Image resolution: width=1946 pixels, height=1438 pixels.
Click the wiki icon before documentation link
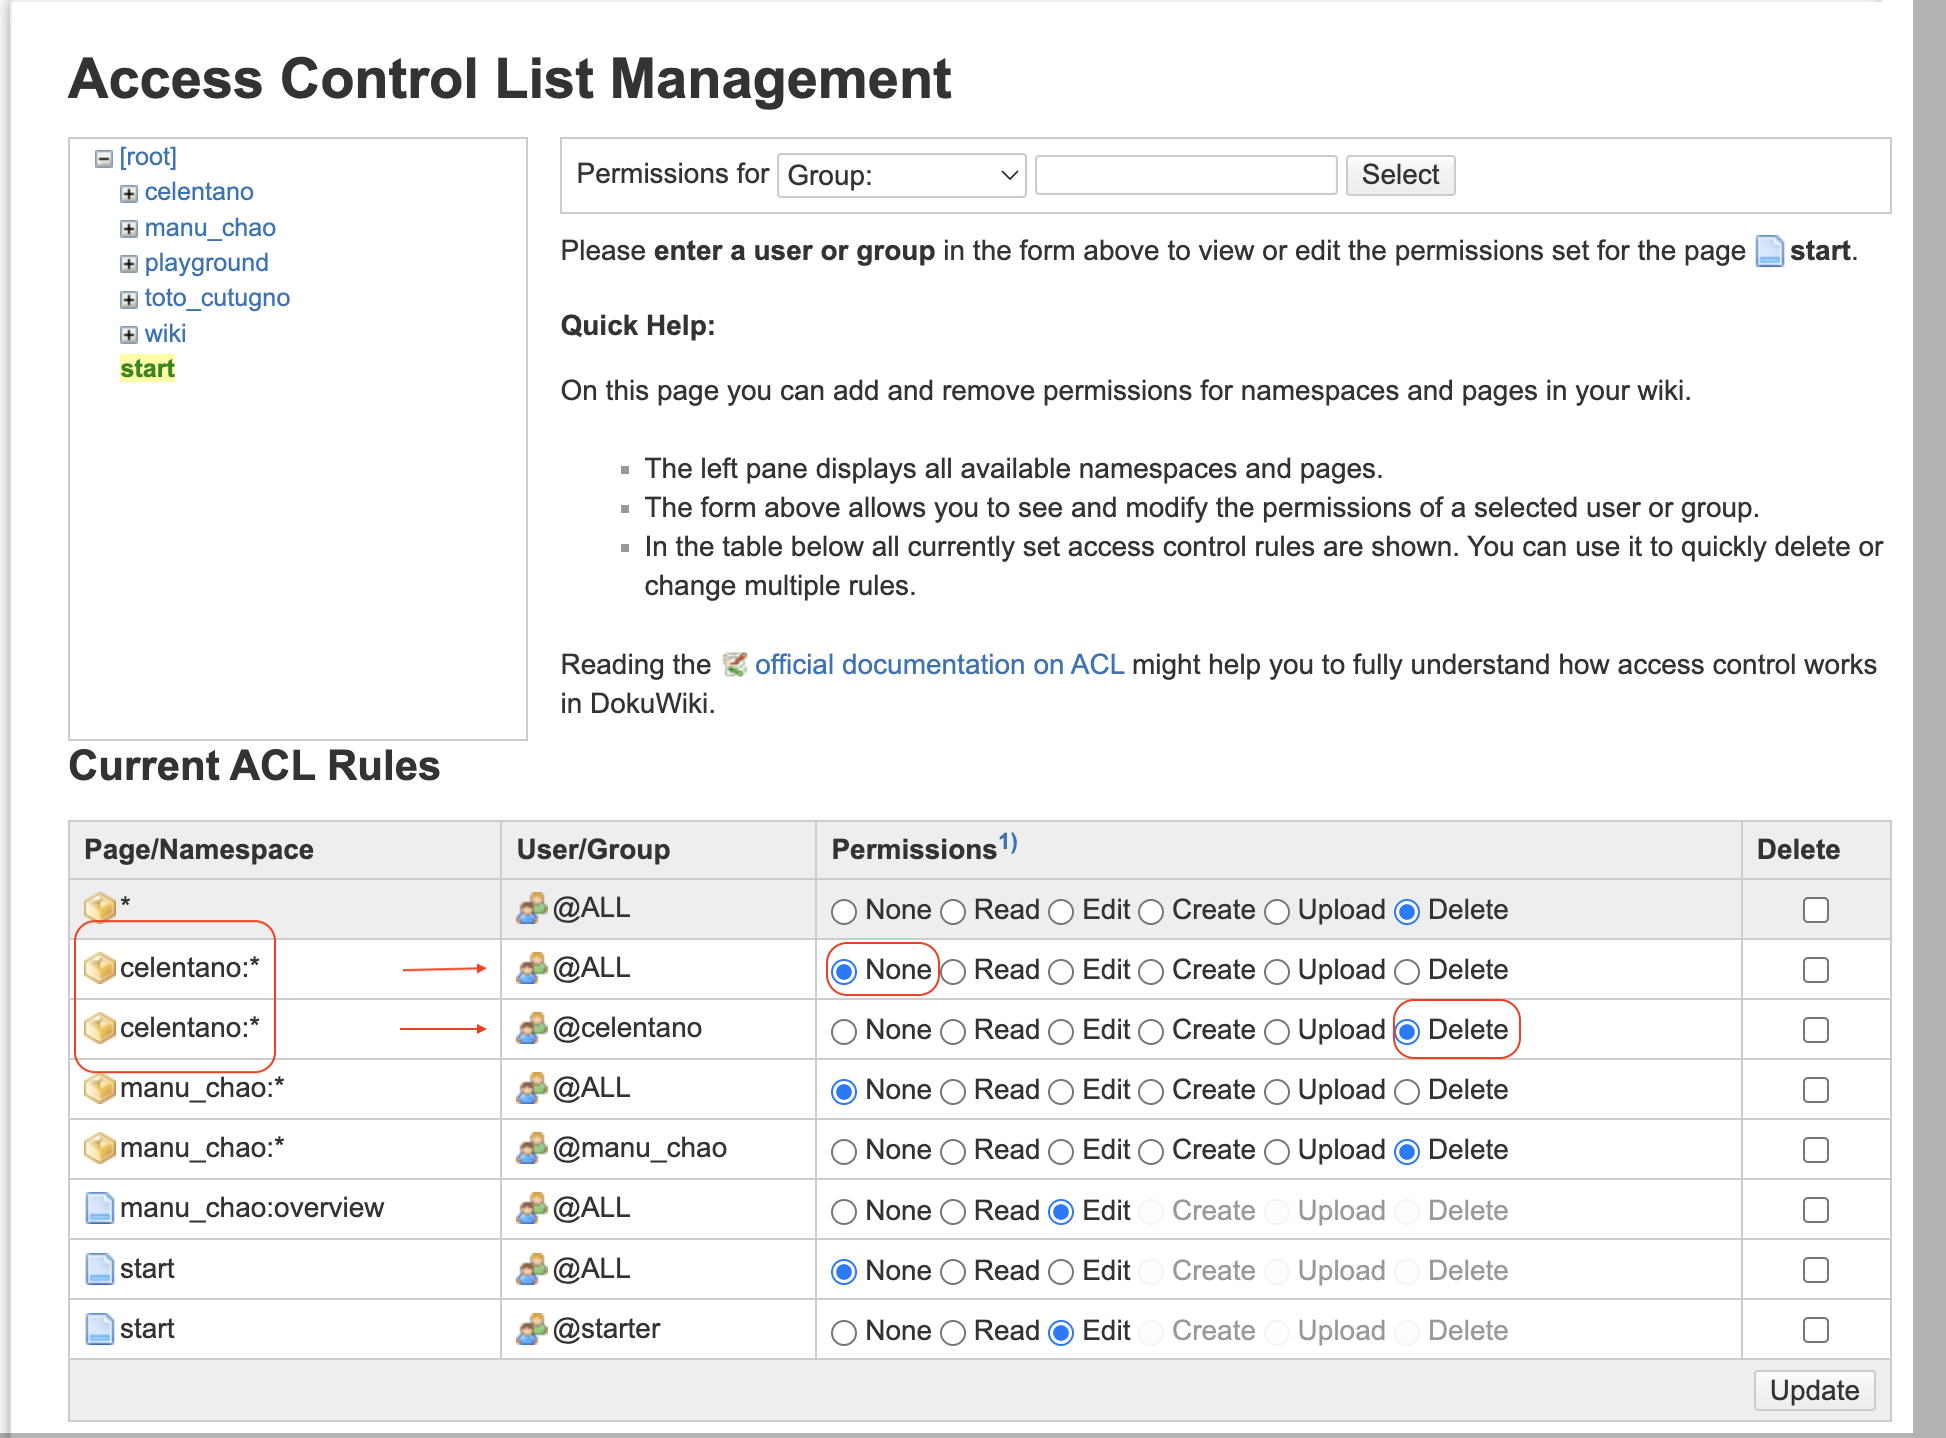point(735,664)
